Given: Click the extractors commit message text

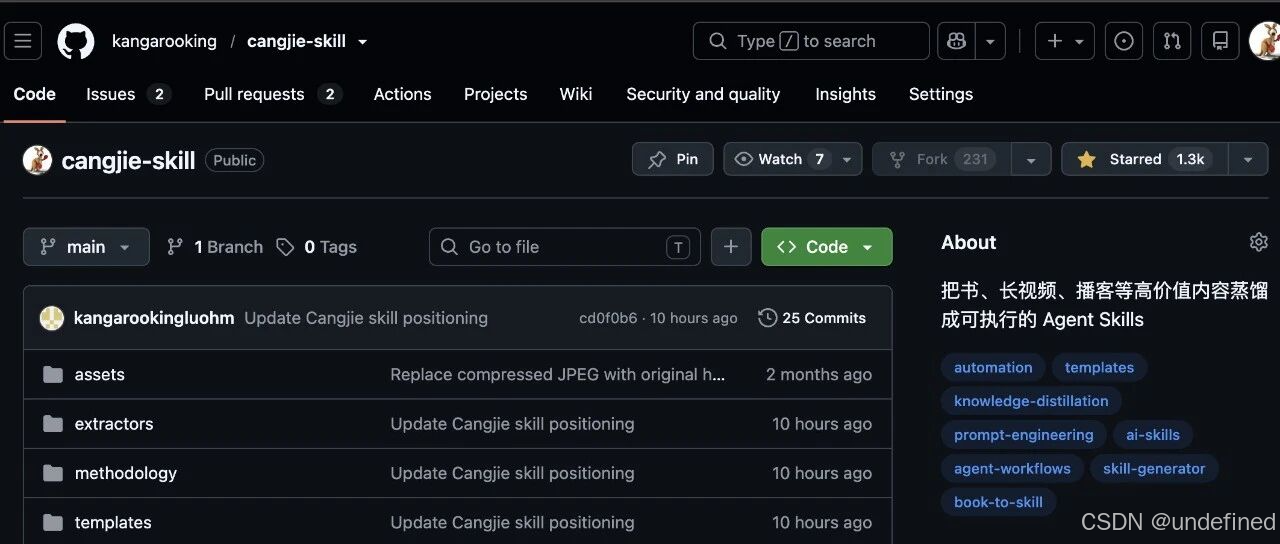Looking at the screenshot, I should tap(512, 424).
